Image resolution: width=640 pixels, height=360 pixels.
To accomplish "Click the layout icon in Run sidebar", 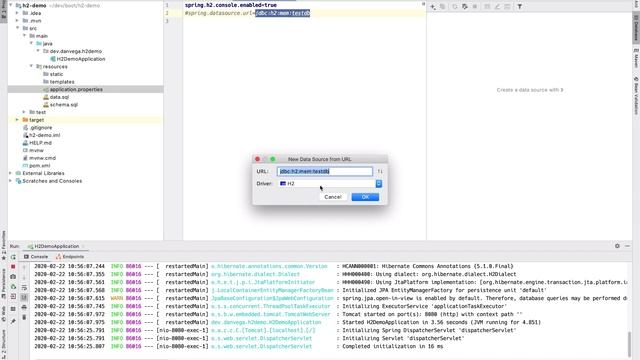I will (13, 309).
